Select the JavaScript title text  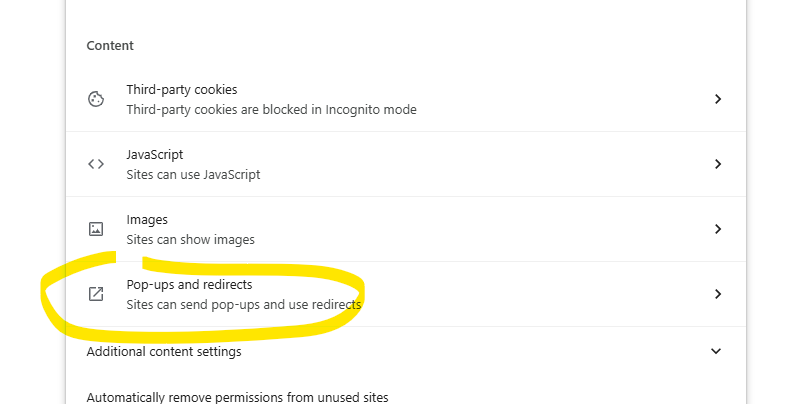pos(155,155)
